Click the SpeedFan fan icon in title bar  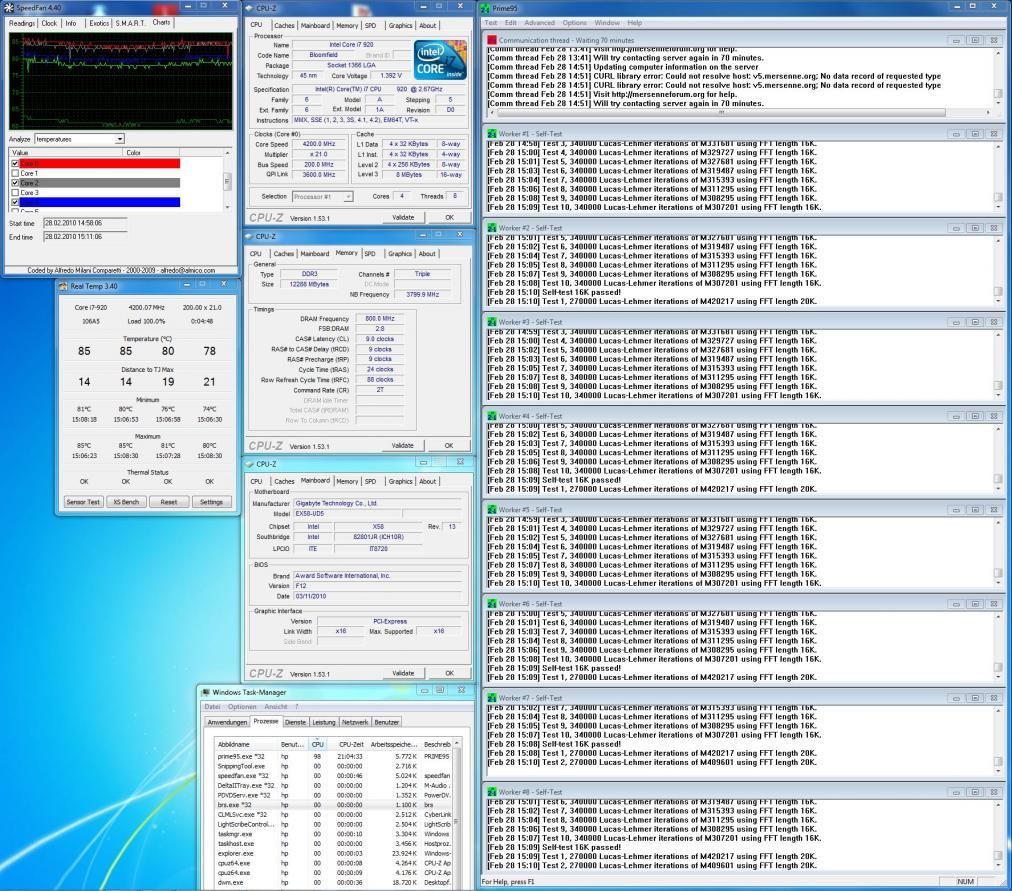(9, 8)
